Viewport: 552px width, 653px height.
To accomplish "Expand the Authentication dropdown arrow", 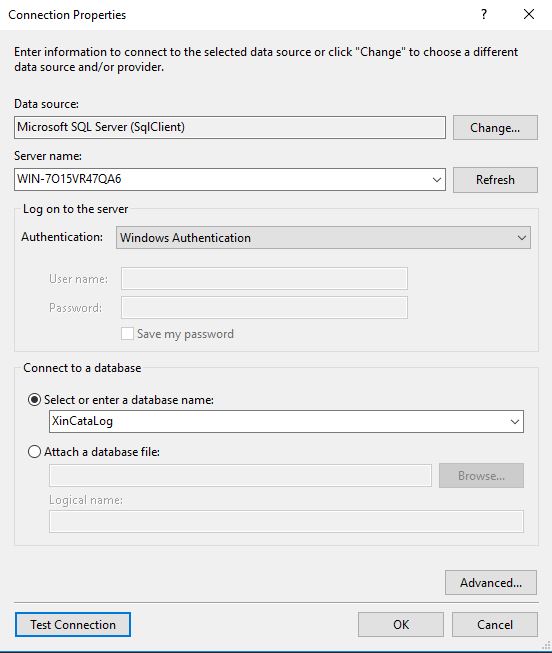I will 522,238.
